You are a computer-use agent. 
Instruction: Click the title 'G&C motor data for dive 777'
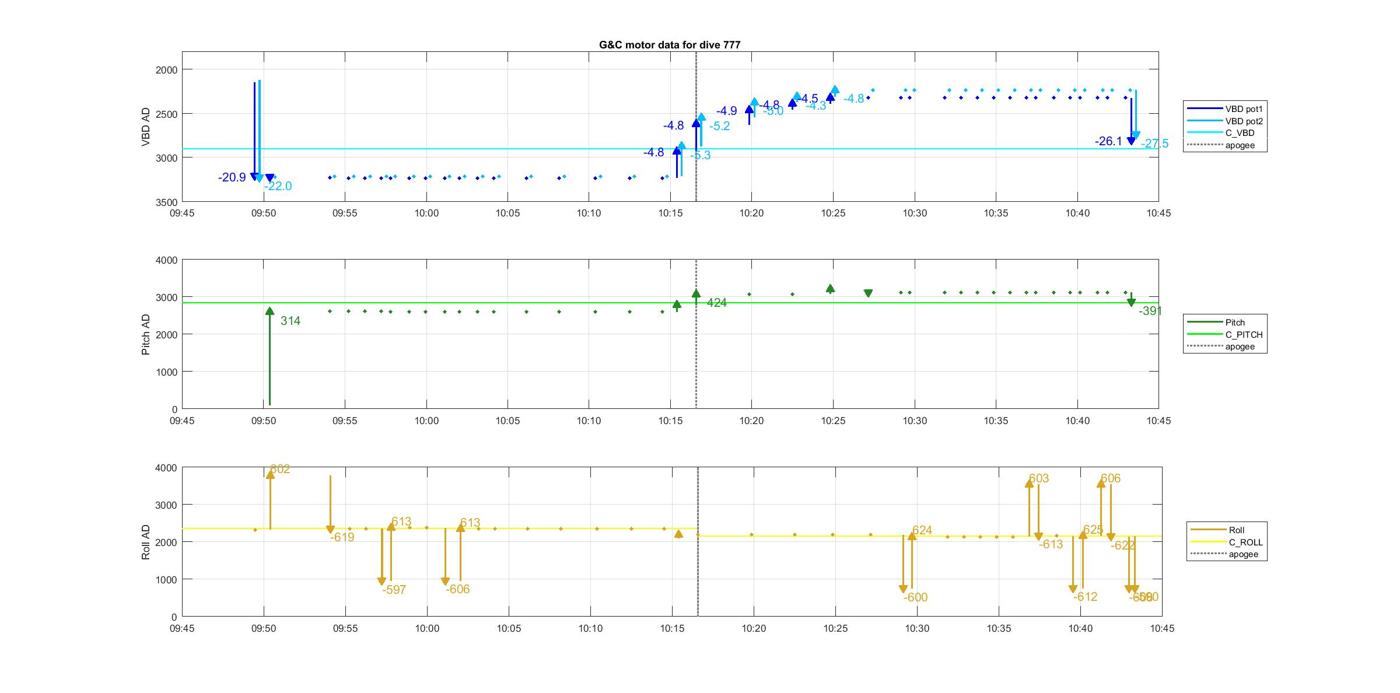coord(669,45)
